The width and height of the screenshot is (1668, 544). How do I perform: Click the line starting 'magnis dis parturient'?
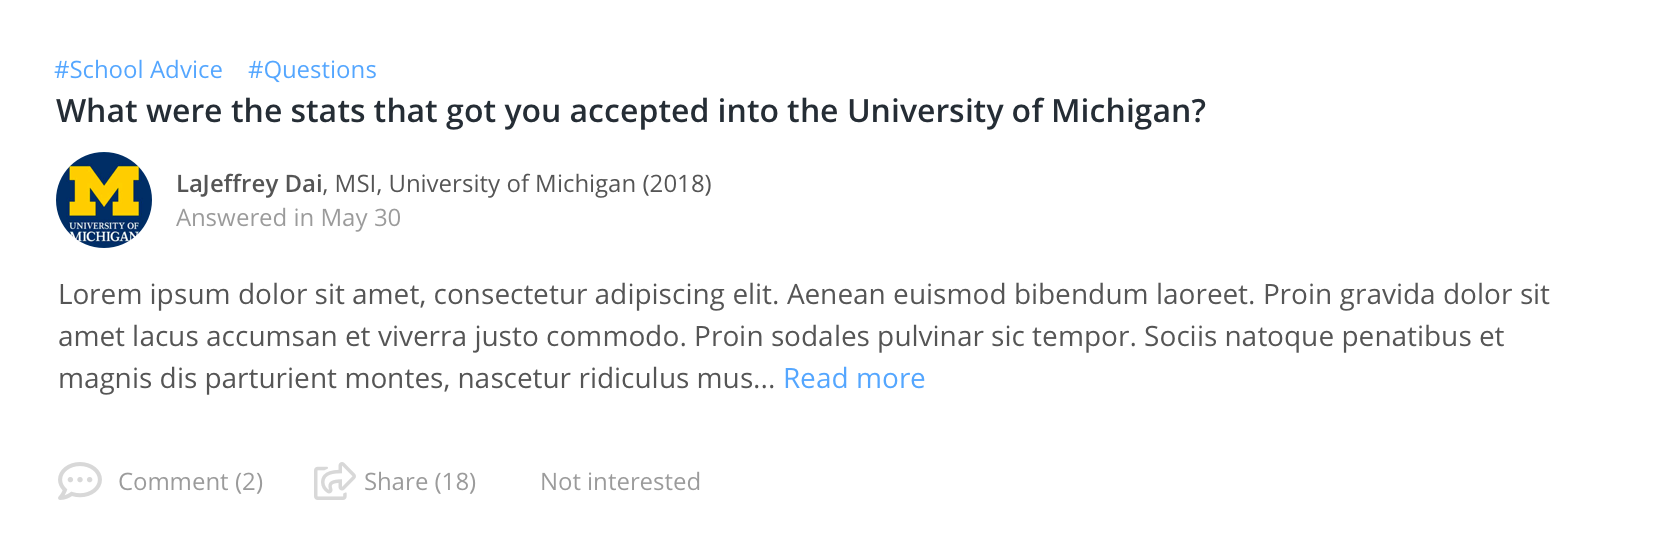point(400,379)
